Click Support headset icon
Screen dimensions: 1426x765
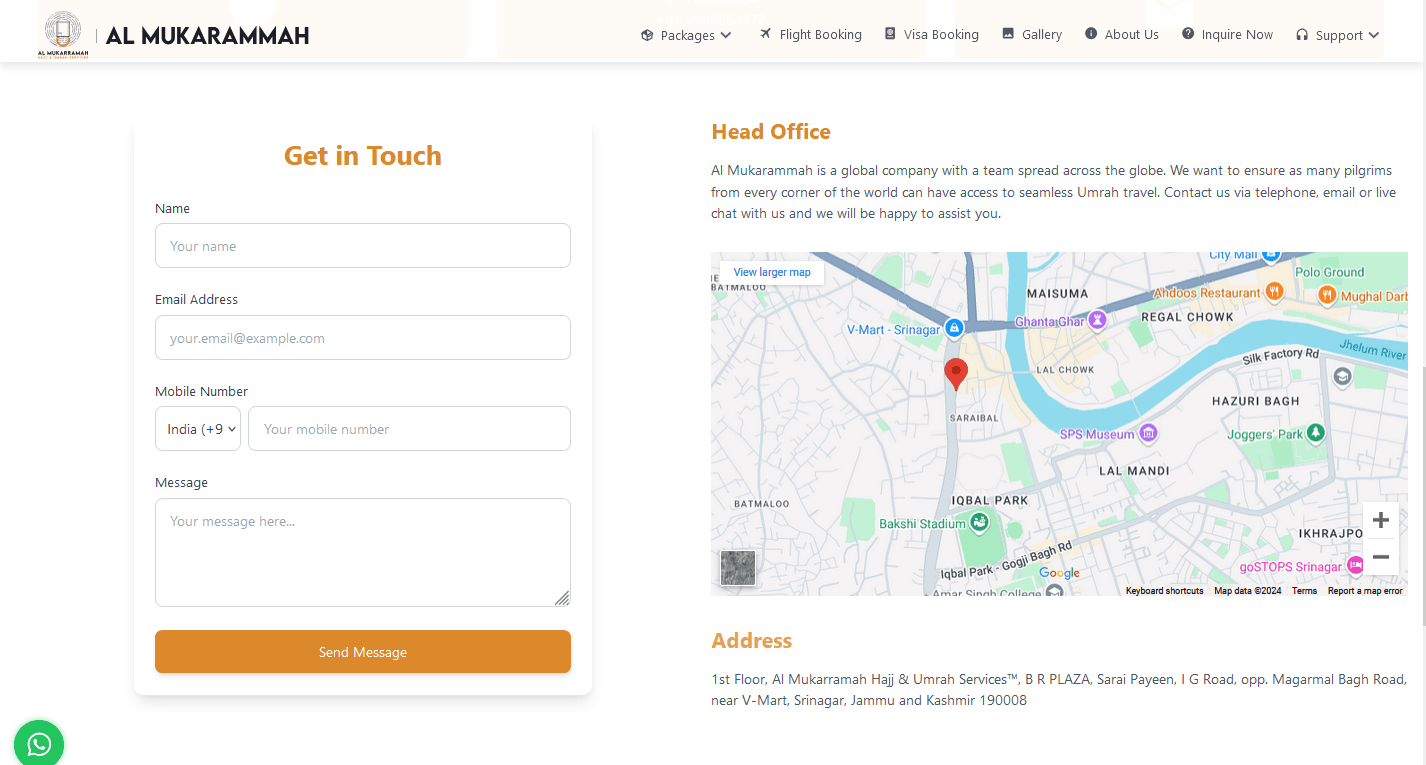[1302, 34]
